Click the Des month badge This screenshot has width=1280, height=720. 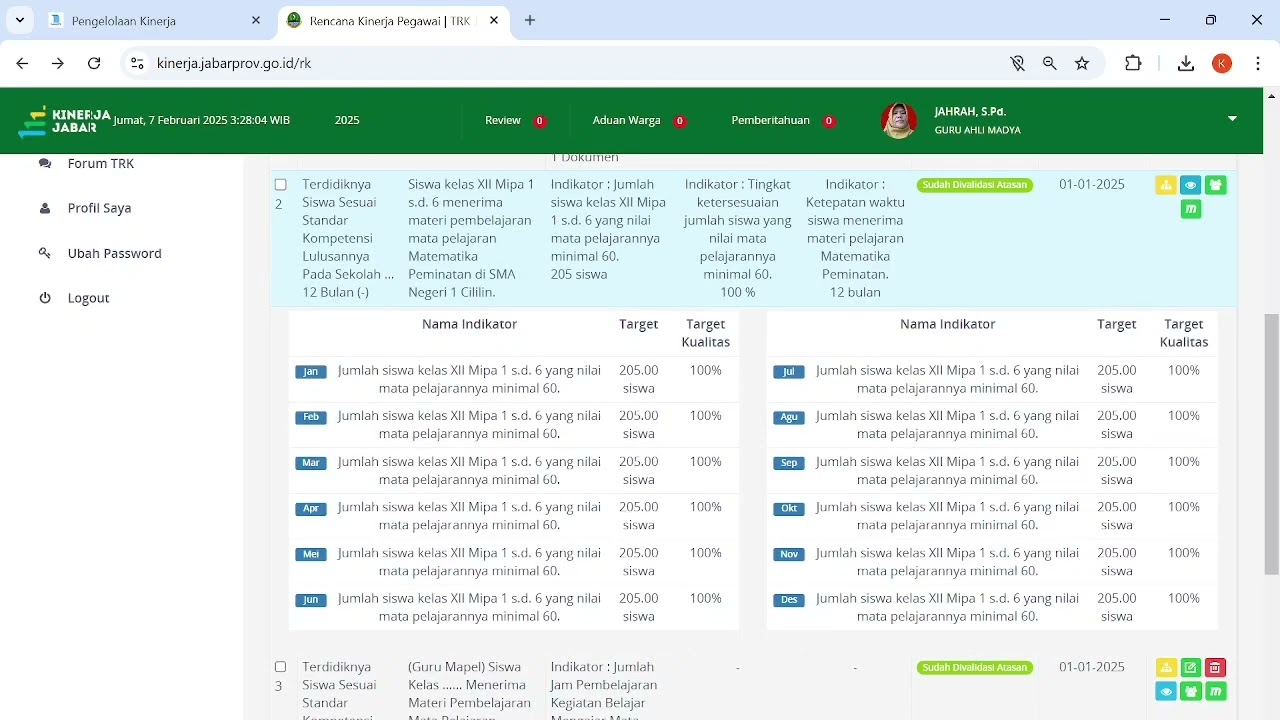coord(789,600)
